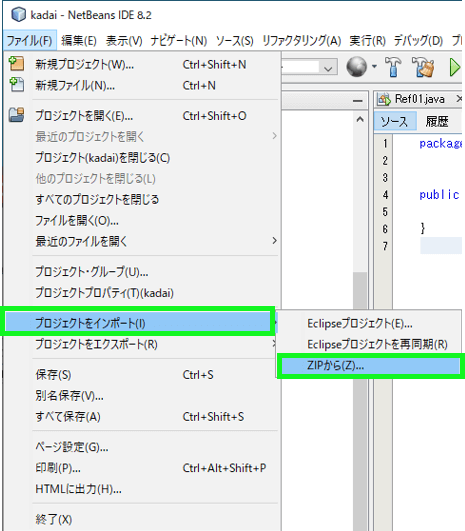Choose Eclipseプロジェクト(E)... submenu item
The image size is (465, 531).
(369, 323)
